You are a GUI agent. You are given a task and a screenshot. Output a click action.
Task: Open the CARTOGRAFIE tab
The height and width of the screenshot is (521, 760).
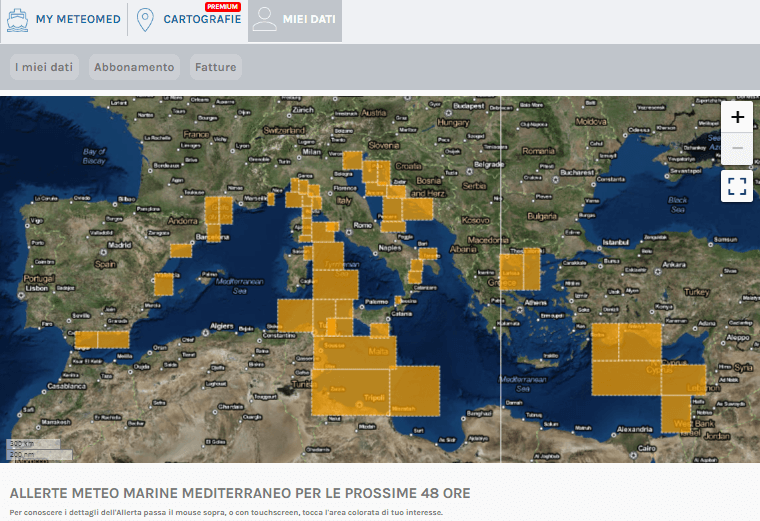point(202,19)
